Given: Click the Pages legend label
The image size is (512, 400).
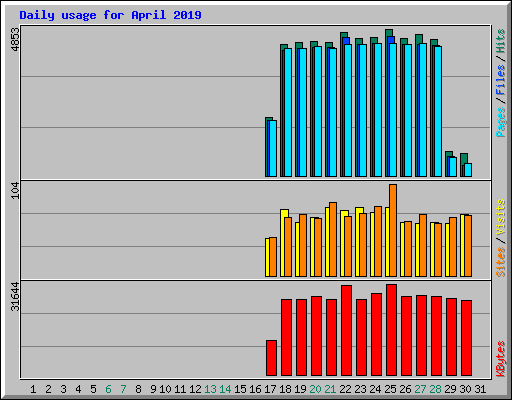Looking at the screenshot, I should [501, 122].
